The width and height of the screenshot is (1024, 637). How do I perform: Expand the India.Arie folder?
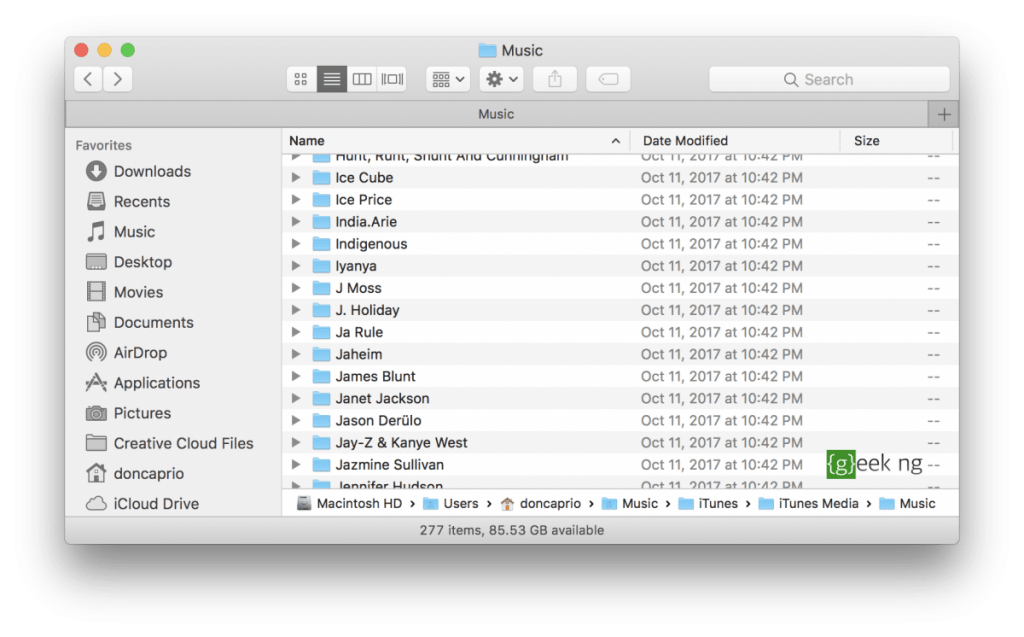[x=296, y=222]
